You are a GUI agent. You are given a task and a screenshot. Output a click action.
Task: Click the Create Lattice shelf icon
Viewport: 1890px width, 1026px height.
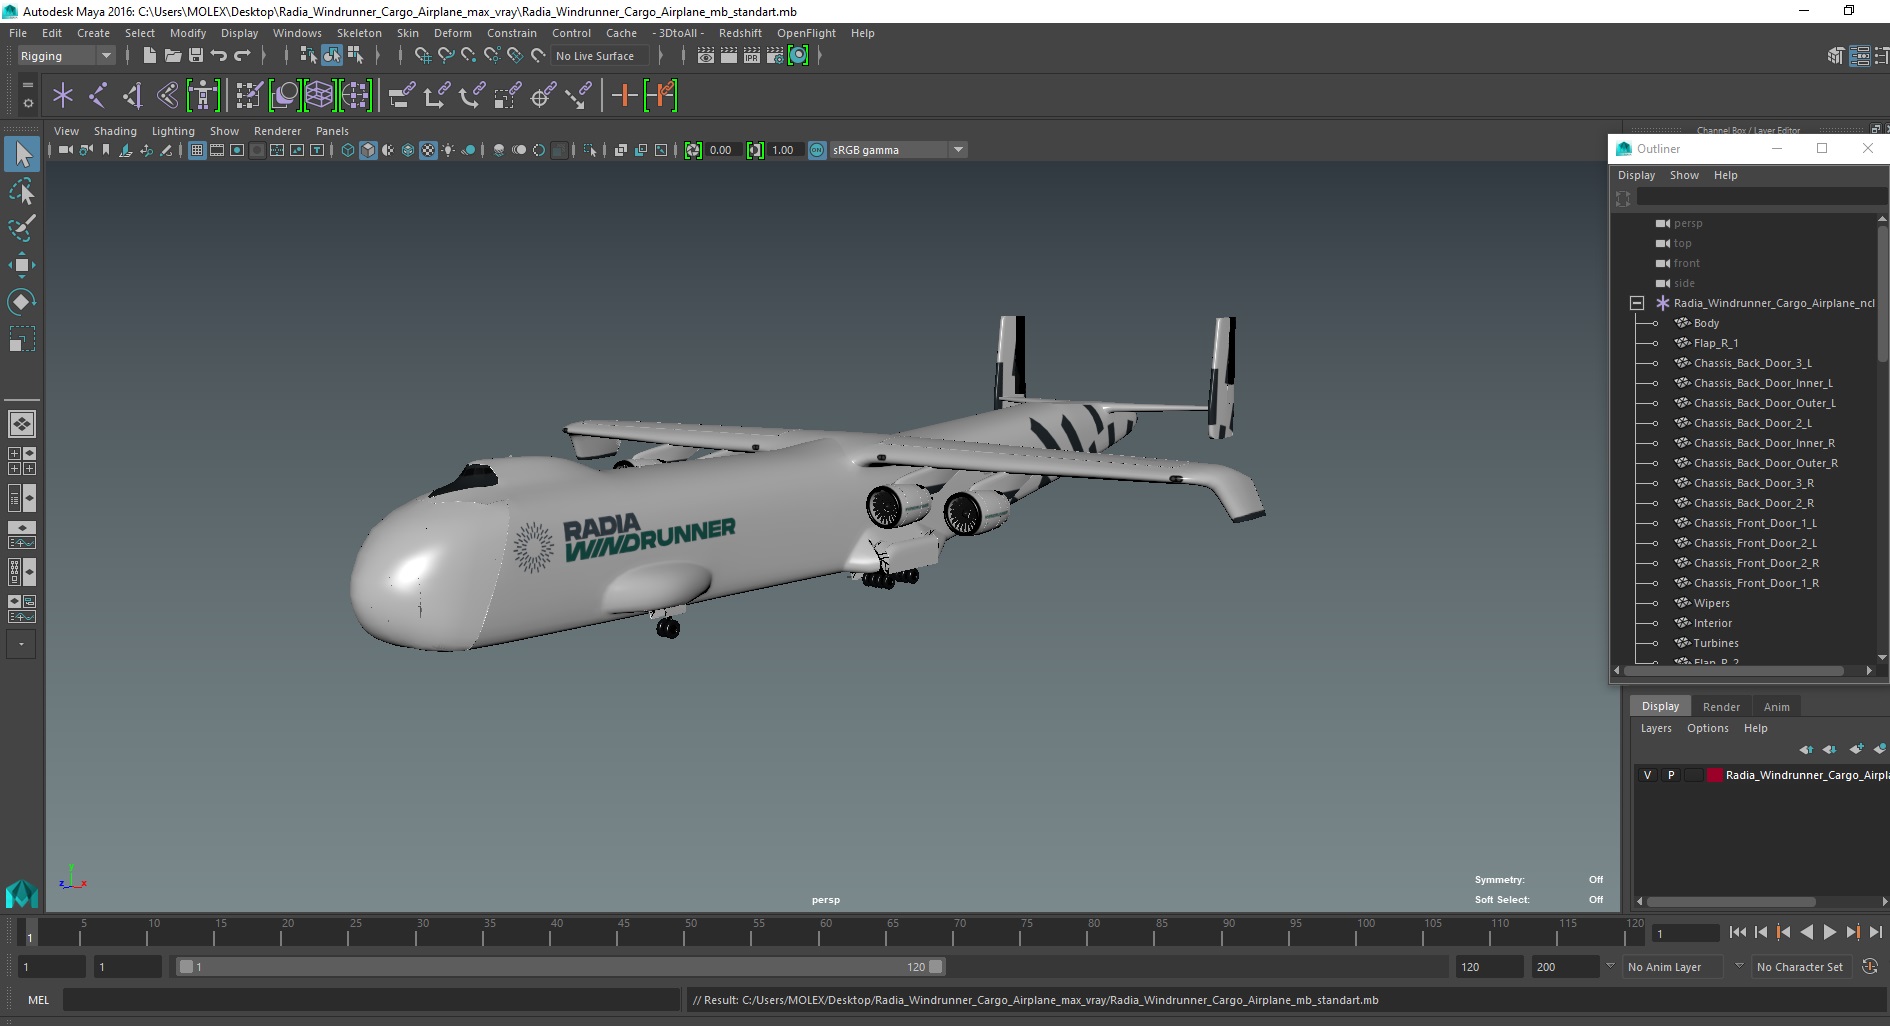click(319, 96)
